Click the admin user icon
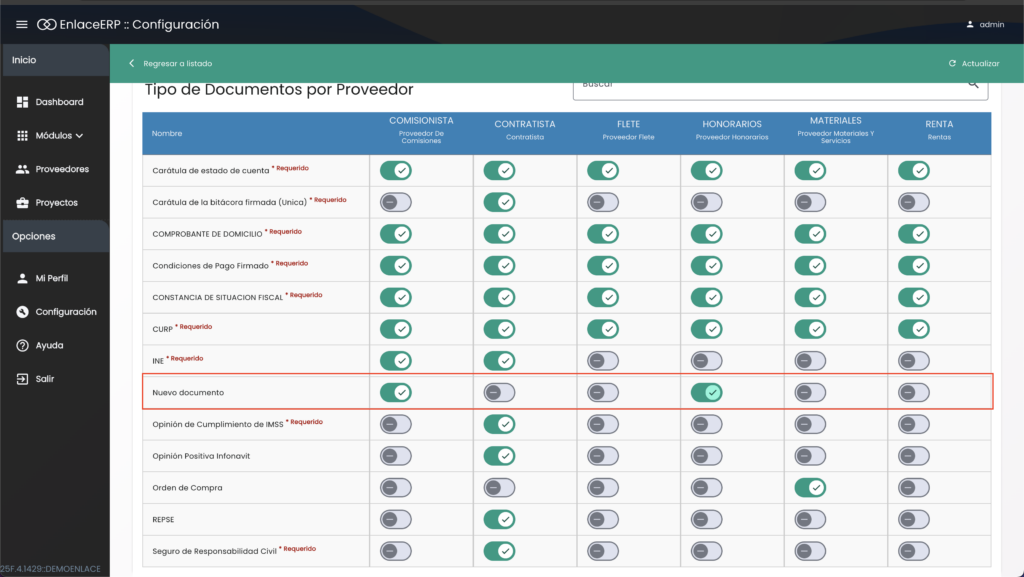Image resolution: width=1024 pixels, height=577 pixels. click(x=970, y=24)
